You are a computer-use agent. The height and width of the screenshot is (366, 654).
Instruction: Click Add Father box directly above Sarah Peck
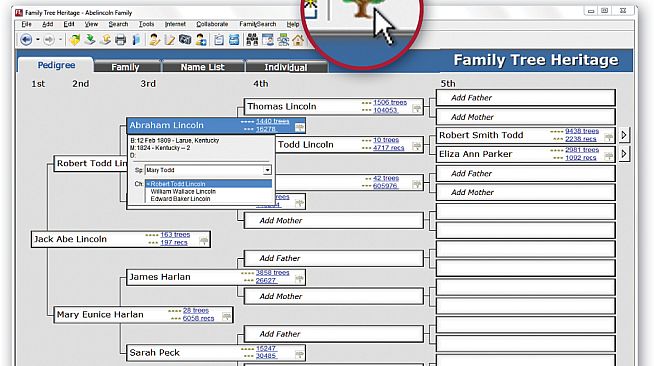(x=334, y=334)
